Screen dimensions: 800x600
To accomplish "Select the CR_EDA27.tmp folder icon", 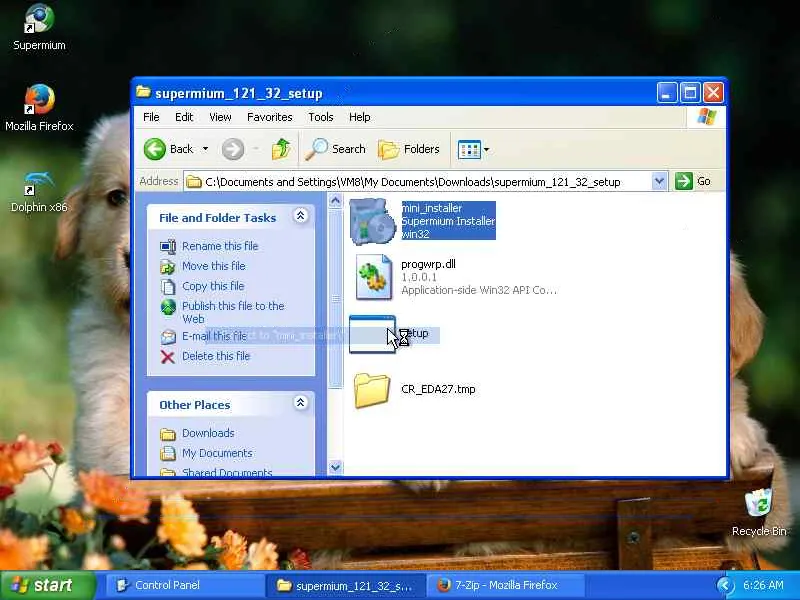I will pos(372,391).
